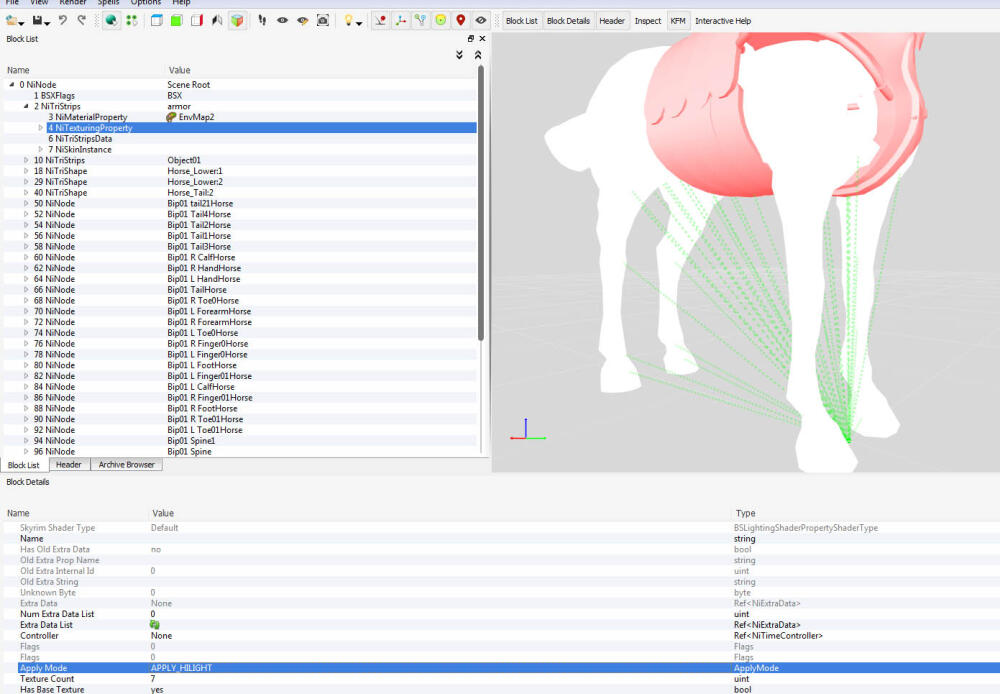Toggle the Inspect dock button
This screenshot has width=1000, height=694.
[x=648, y=21]
